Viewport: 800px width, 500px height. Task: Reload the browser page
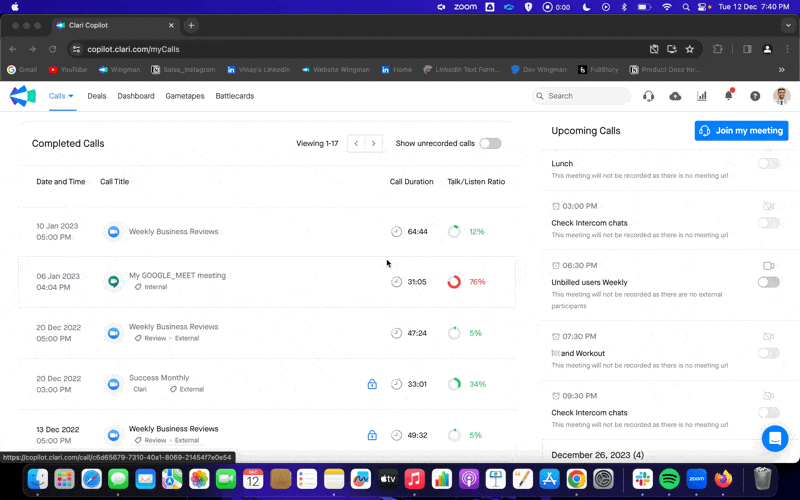pyautogui.click(x=52, y=49)
